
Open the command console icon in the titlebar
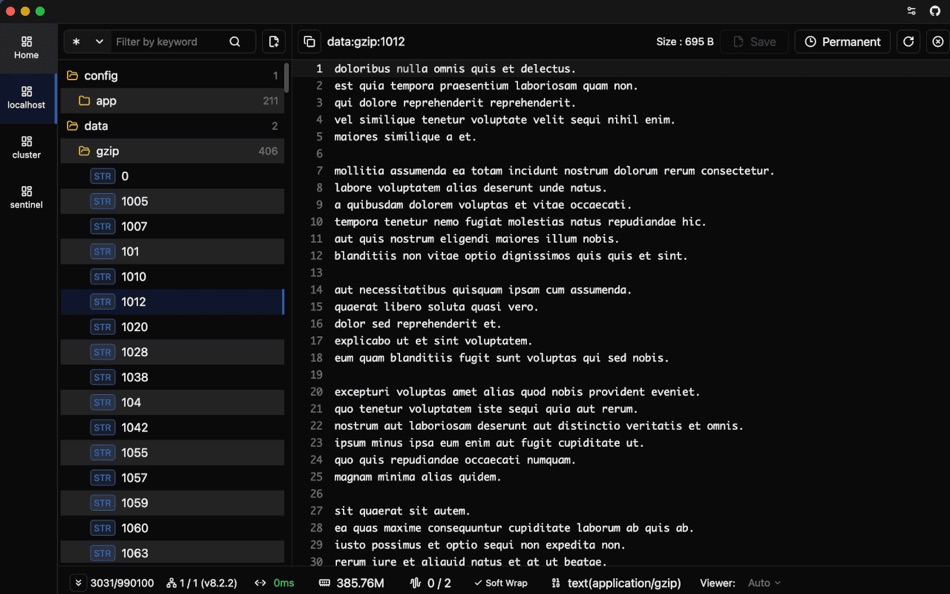tap(911, 12)
